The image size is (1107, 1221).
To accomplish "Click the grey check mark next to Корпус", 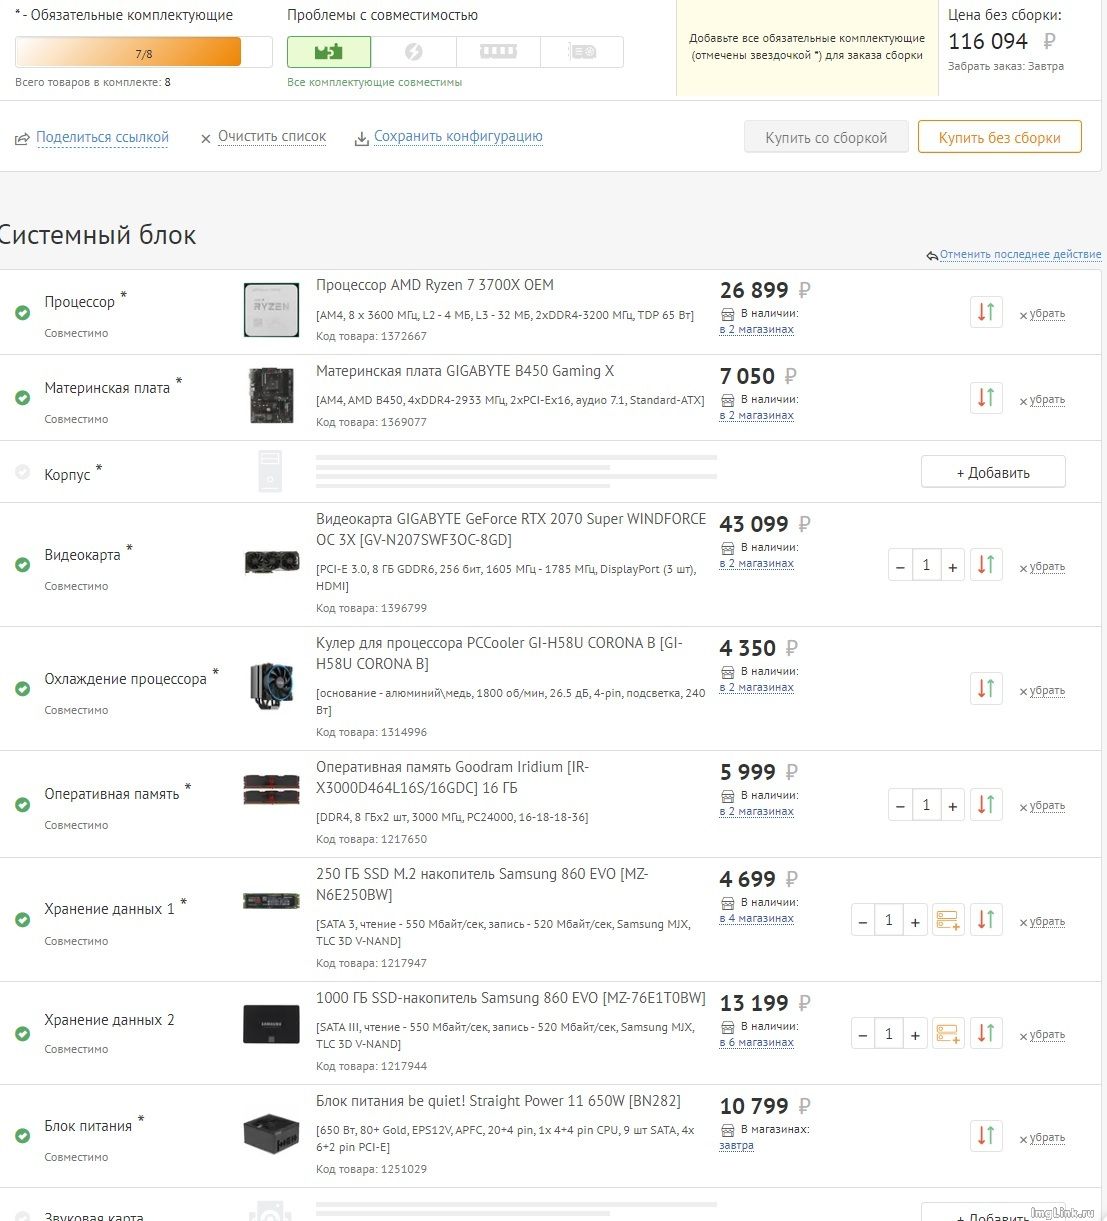I will pos(23,472).
